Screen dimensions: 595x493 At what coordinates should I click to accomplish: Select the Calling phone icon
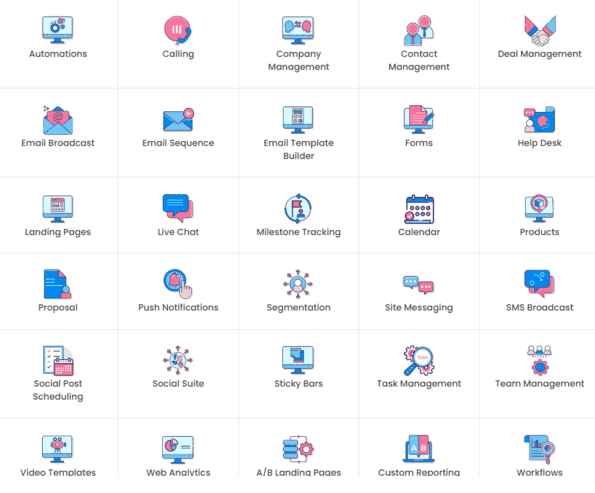tap(178, 30)
